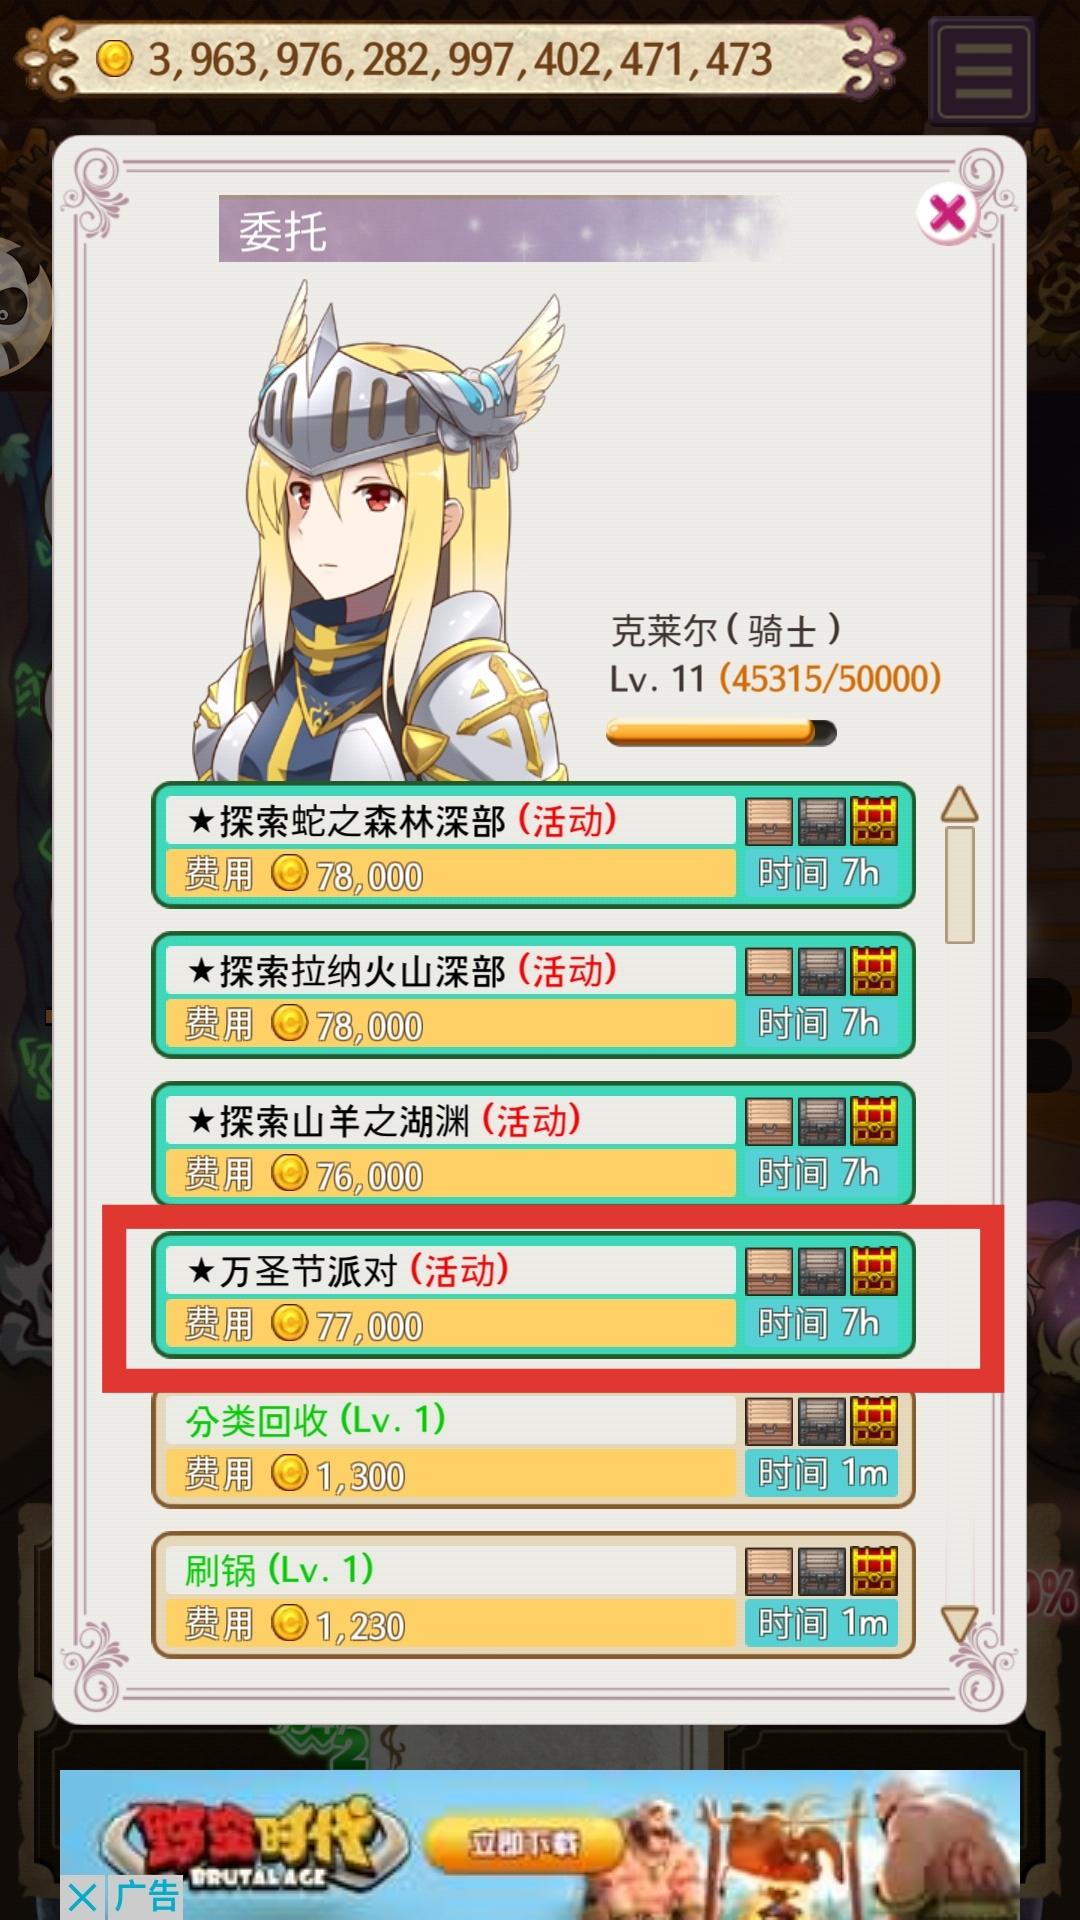Click the up arrow on quest list

959,803
